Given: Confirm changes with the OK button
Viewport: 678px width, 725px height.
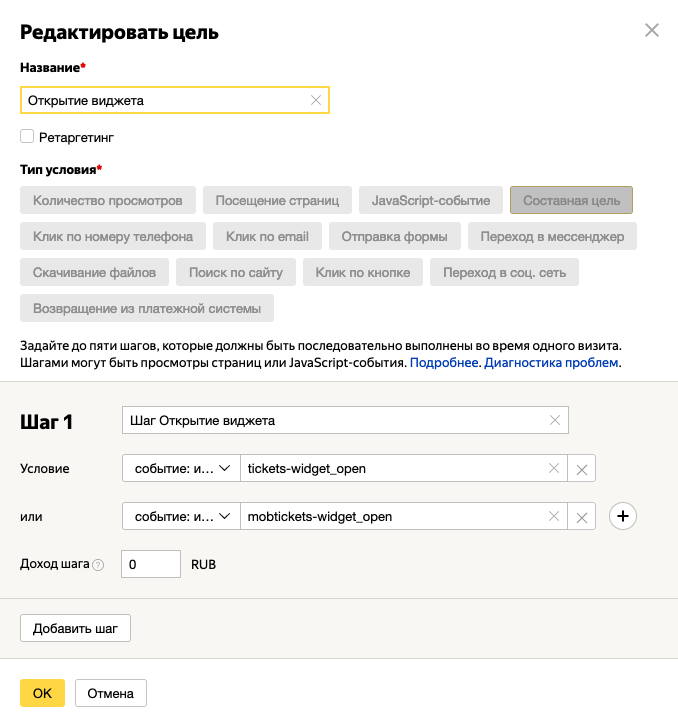Looking at the screenshot, I should pyautogui.click(x=42, y=693).
